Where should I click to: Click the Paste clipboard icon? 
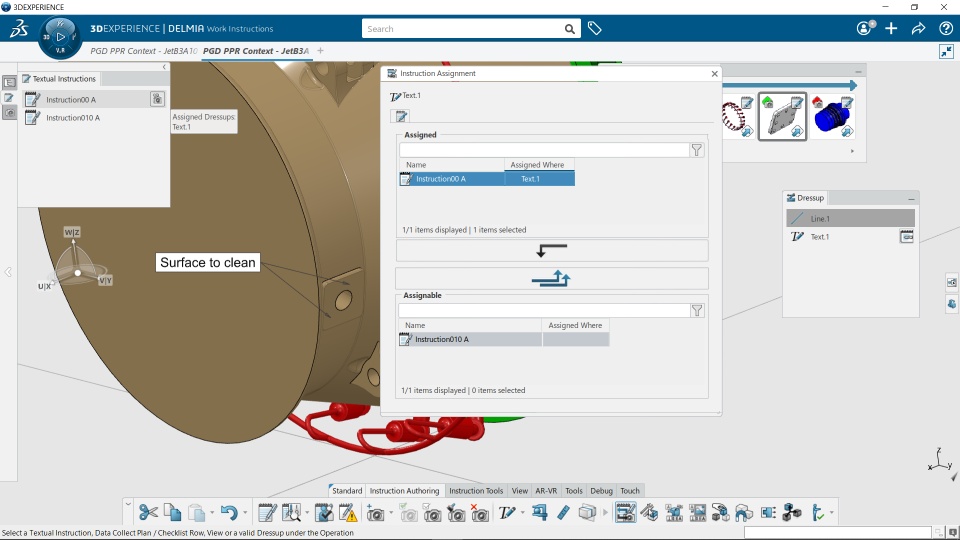coord(197,512)
